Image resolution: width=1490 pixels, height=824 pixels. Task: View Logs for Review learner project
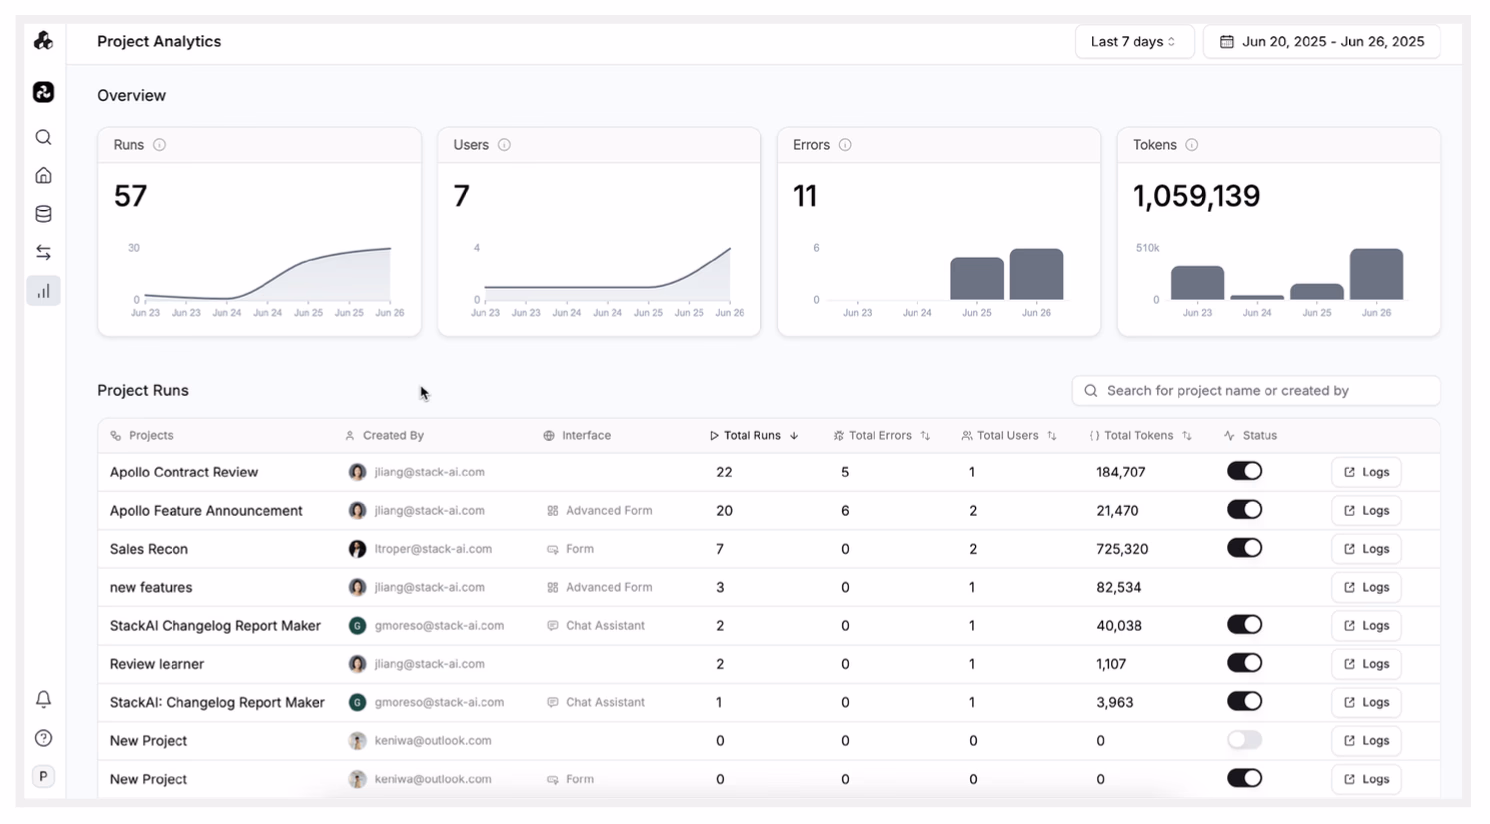click(x=1366, y=664)
